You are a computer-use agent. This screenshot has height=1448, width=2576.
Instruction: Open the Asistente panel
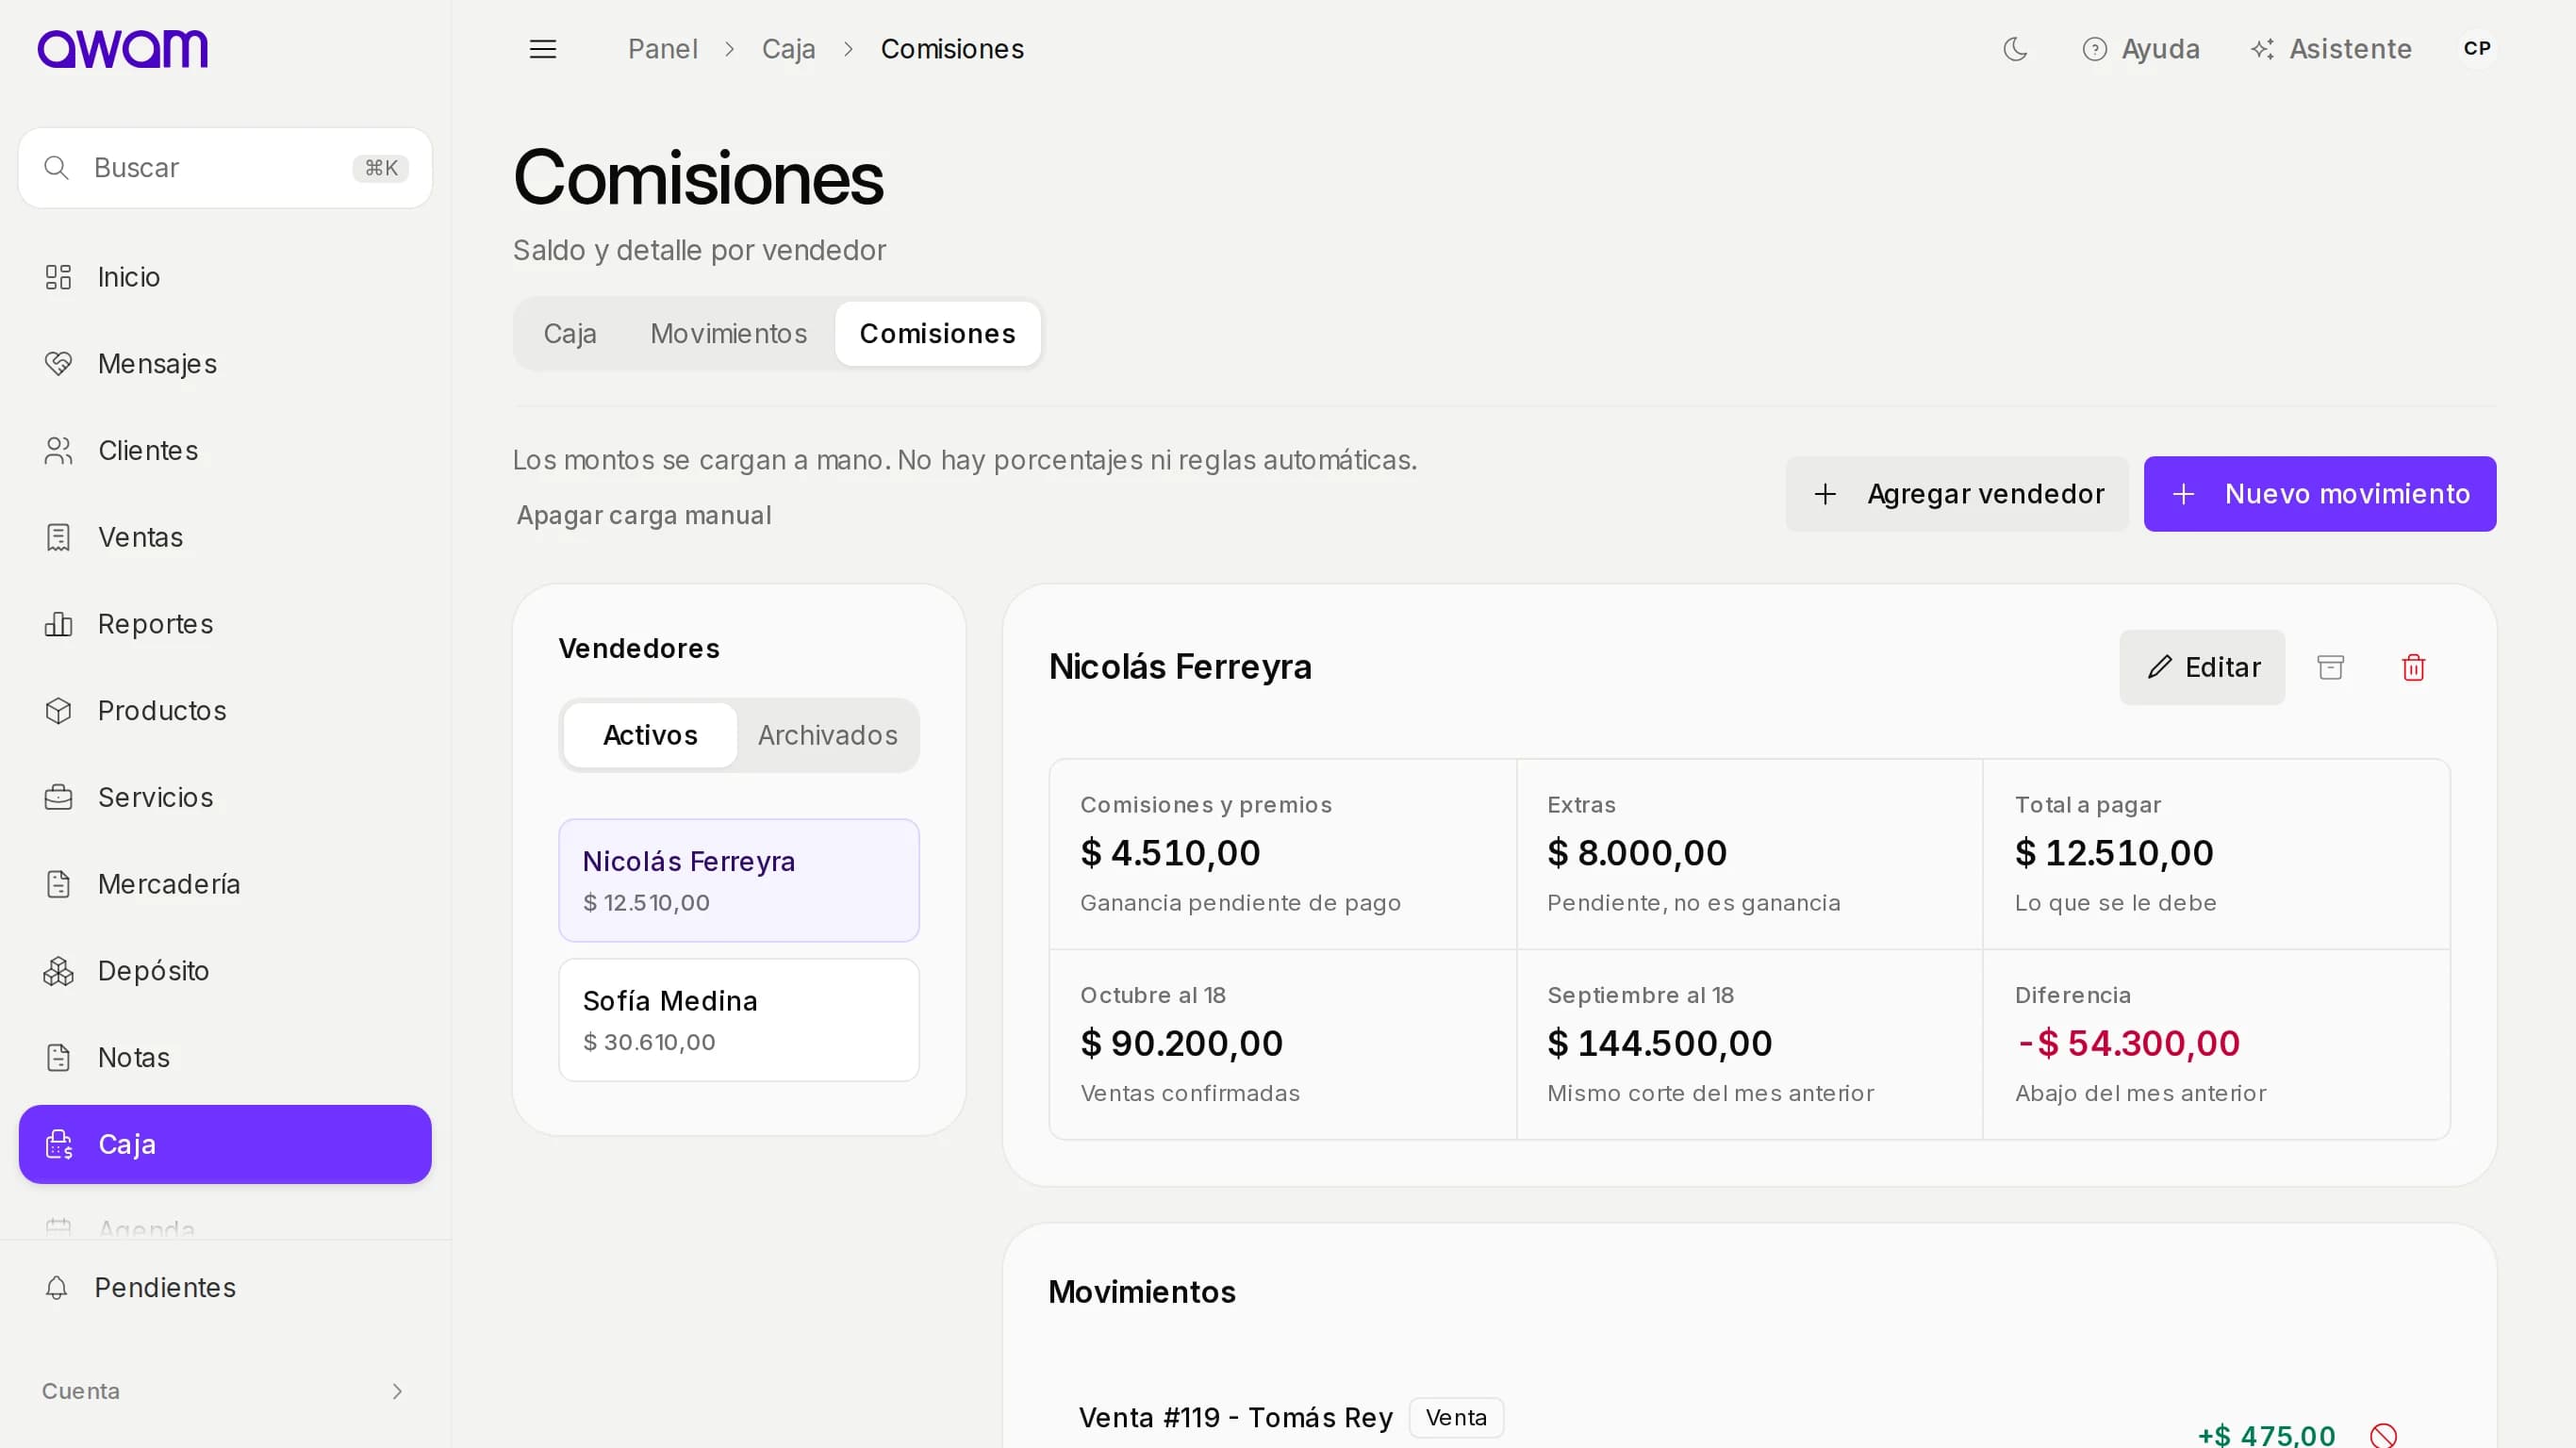pos(2331,49)
